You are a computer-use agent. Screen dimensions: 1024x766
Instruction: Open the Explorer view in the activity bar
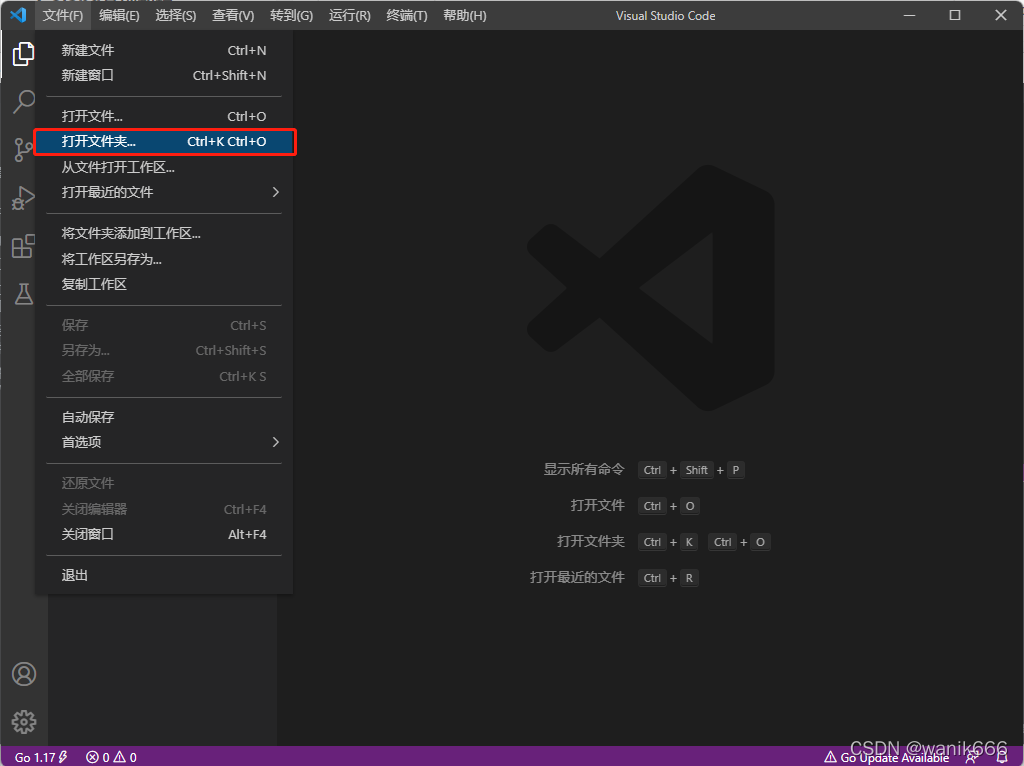[24, 54]
